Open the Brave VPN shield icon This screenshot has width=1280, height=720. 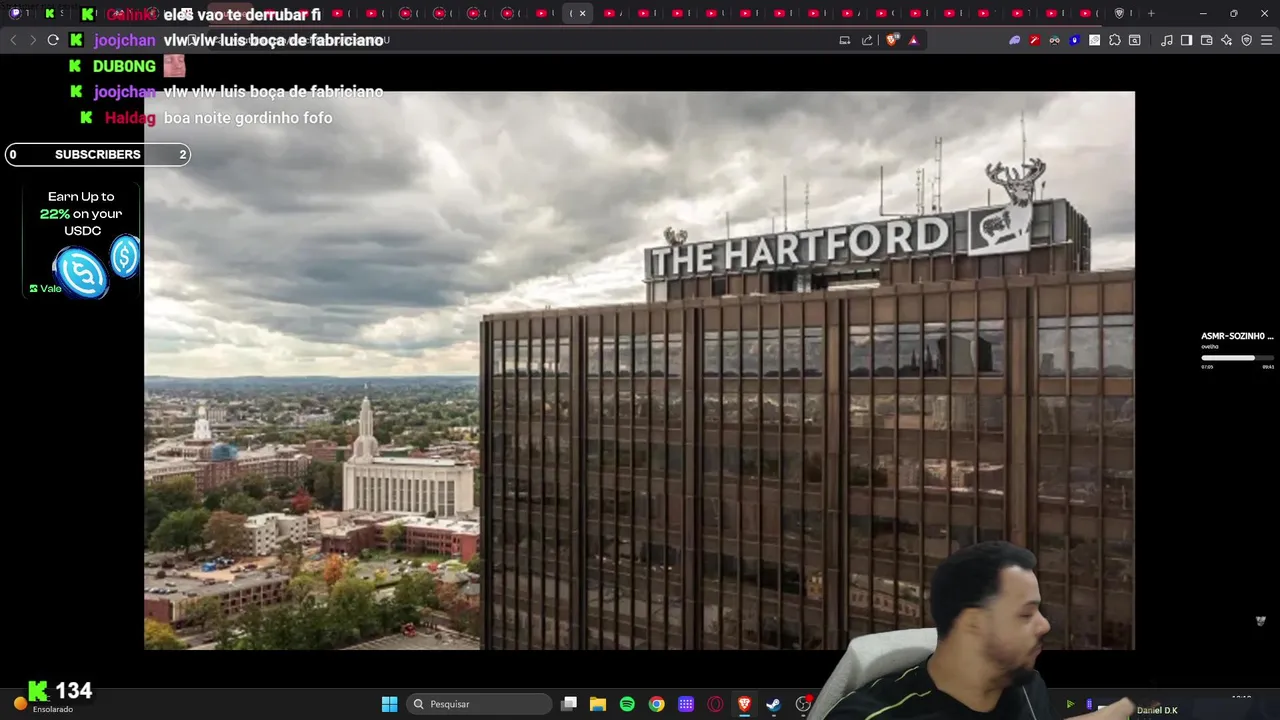[x=1246, y=40]
